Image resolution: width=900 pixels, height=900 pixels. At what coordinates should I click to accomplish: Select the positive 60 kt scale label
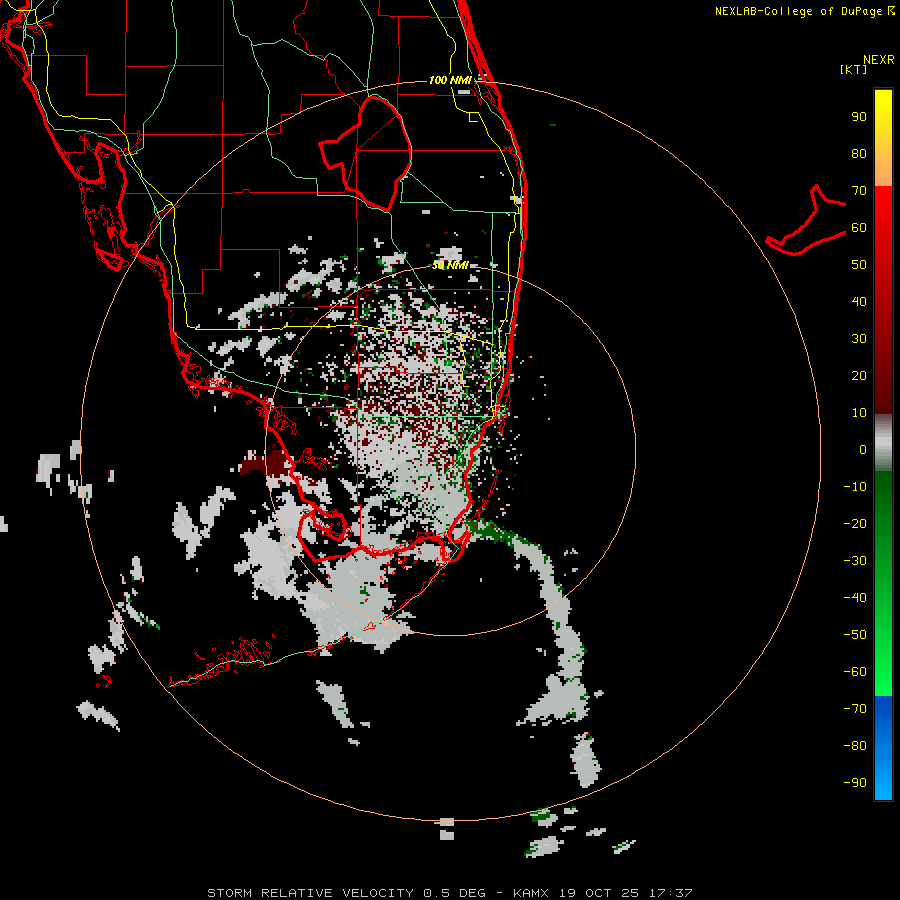(x=859, y=227)
